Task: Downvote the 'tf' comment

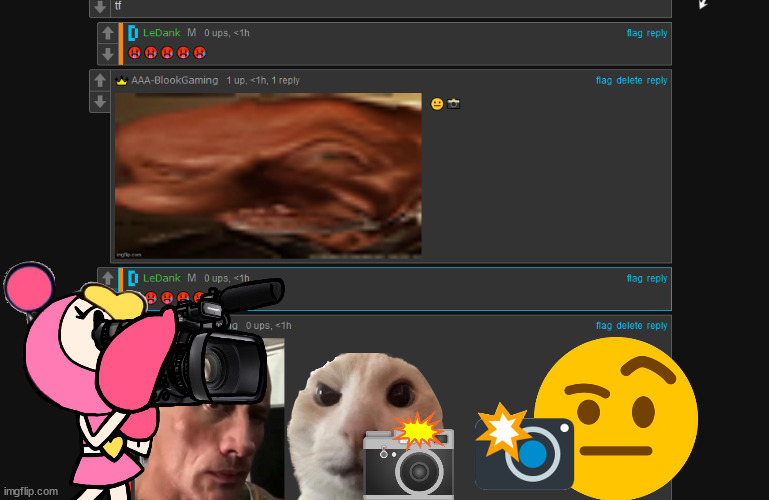Action: click(100, 7)
